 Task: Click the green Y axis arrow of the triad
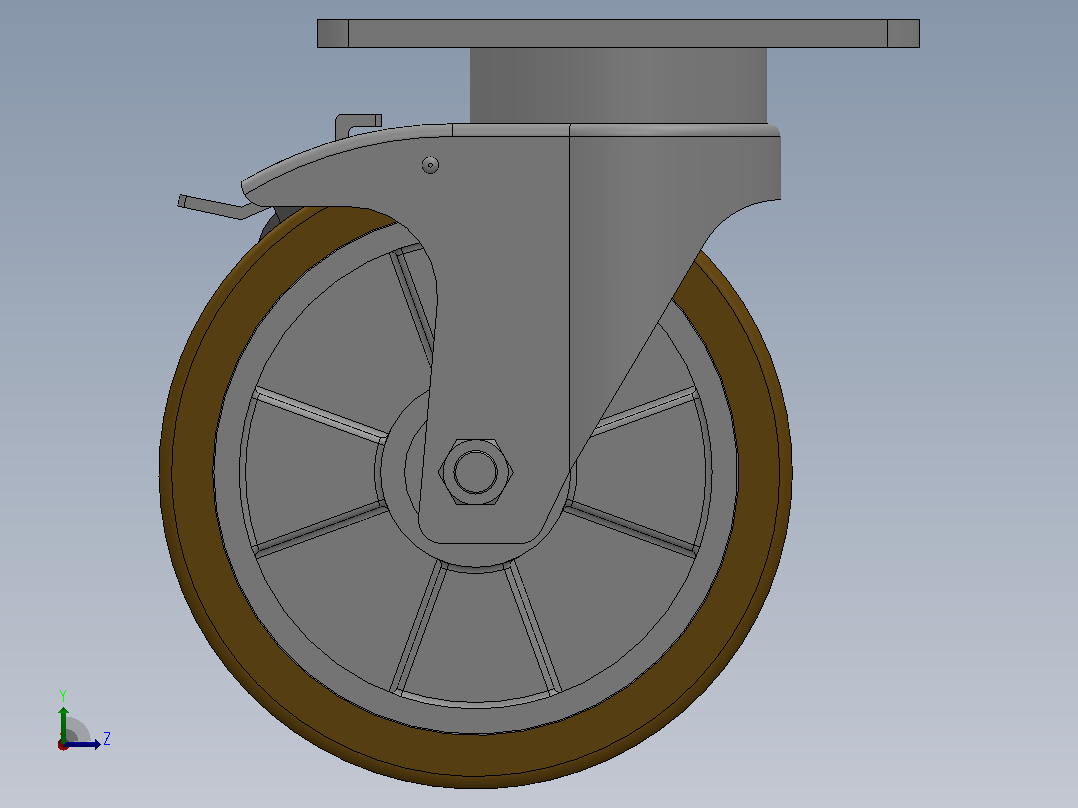point(63,723)
